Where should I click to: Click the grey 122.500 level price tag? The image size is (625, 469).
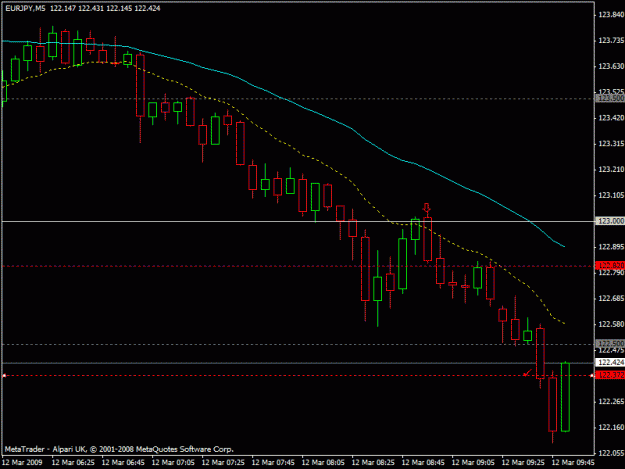pyautogui.click(x=610, y=343)
